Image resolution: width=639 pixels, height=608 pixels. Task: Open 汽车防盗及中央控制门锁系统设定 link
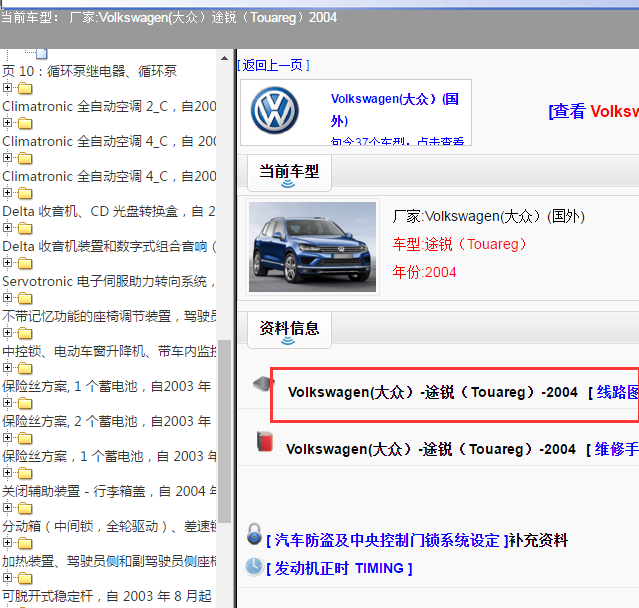387,541
